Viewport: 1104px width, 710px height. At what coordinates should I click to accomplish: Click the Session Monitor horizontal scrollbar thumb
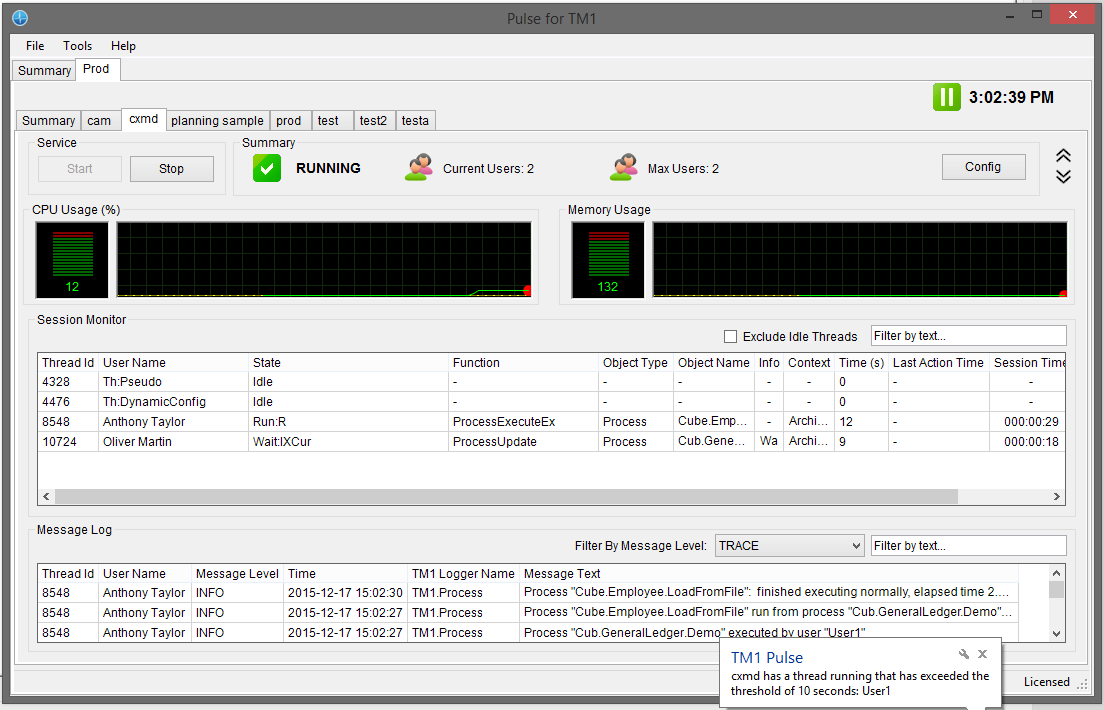point(506,497)
